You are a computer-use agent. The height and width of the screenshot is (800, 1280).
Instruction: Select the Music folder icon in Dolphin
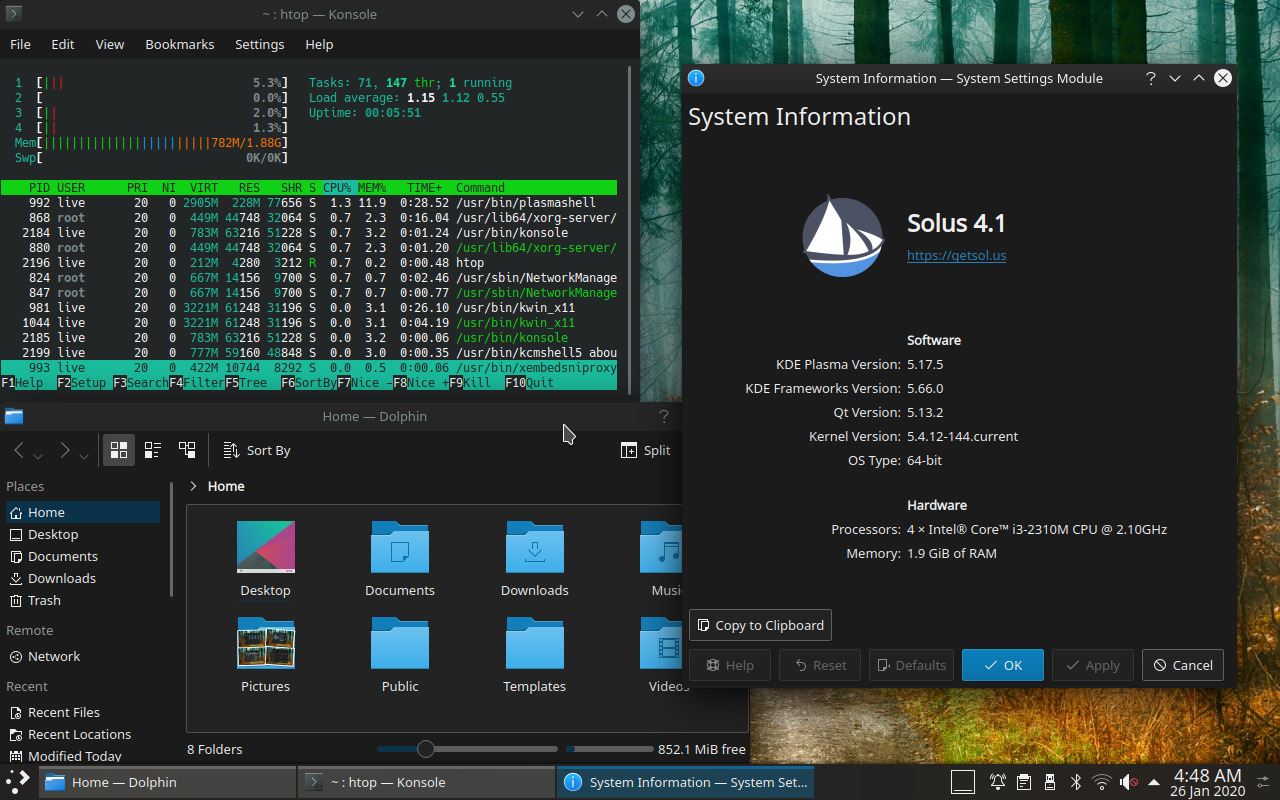(661, 547)
